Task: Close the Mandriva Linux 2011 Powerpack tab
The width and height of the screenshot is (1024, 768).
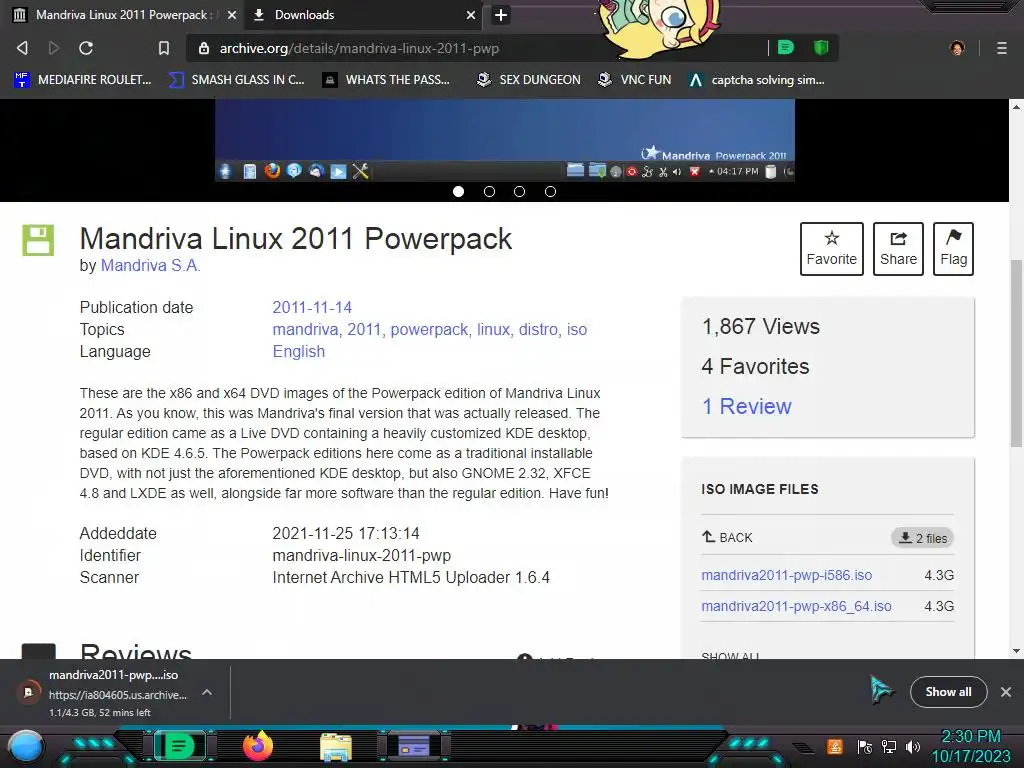Action: (232, 15)
